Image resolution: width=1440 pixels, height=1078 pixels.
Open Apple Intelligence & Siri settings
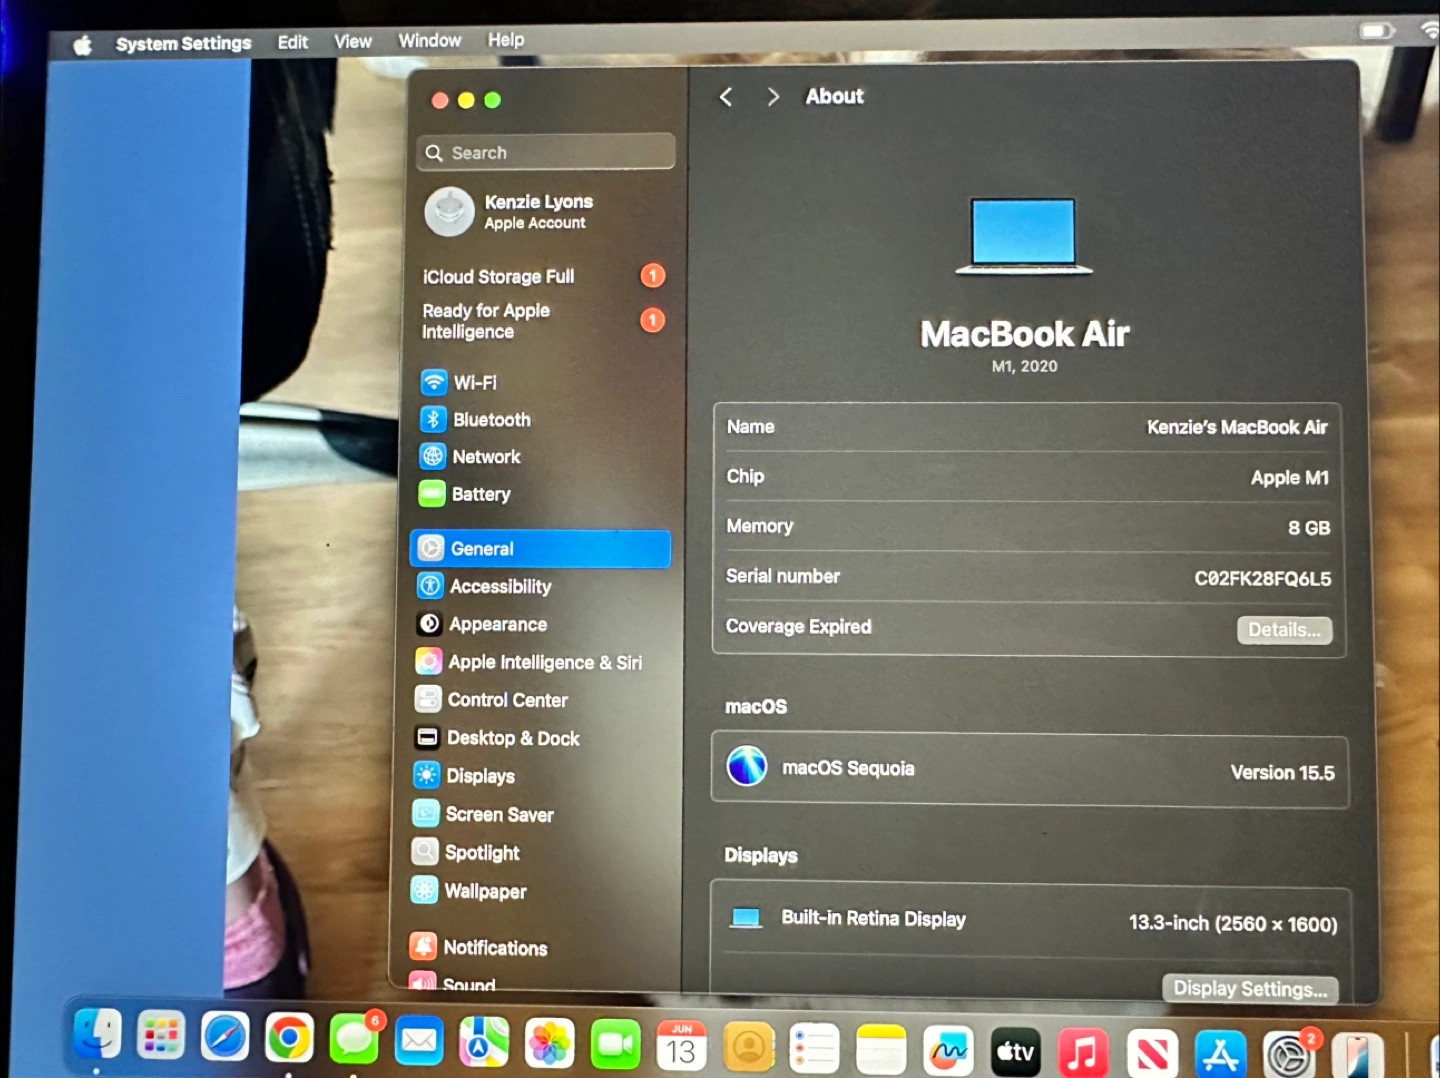click(x=530, y=662)
